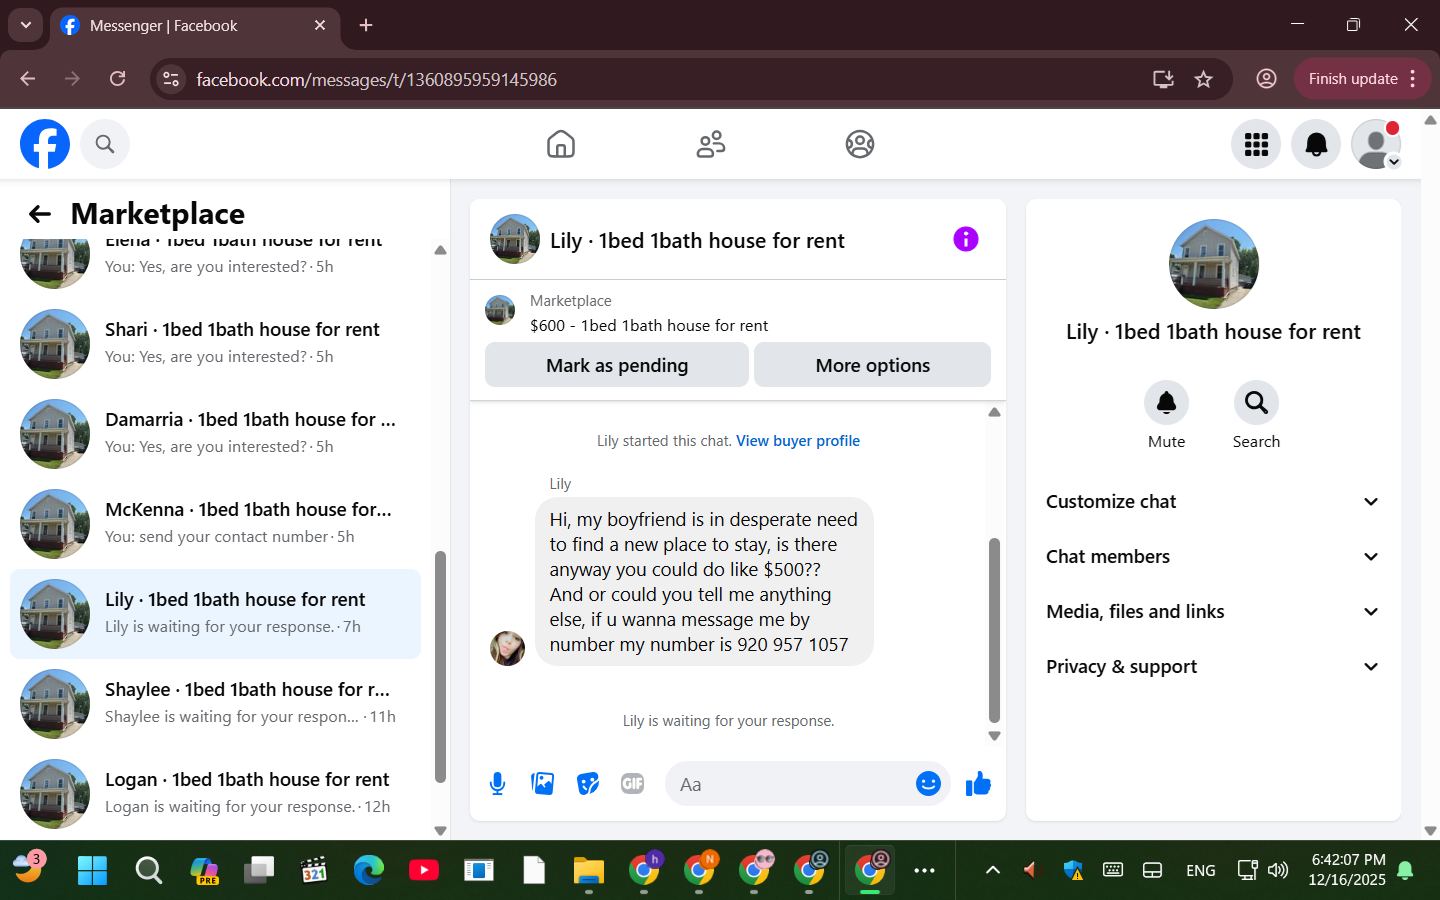Record a voice clip with microphone icon

(x=497, y=784)
